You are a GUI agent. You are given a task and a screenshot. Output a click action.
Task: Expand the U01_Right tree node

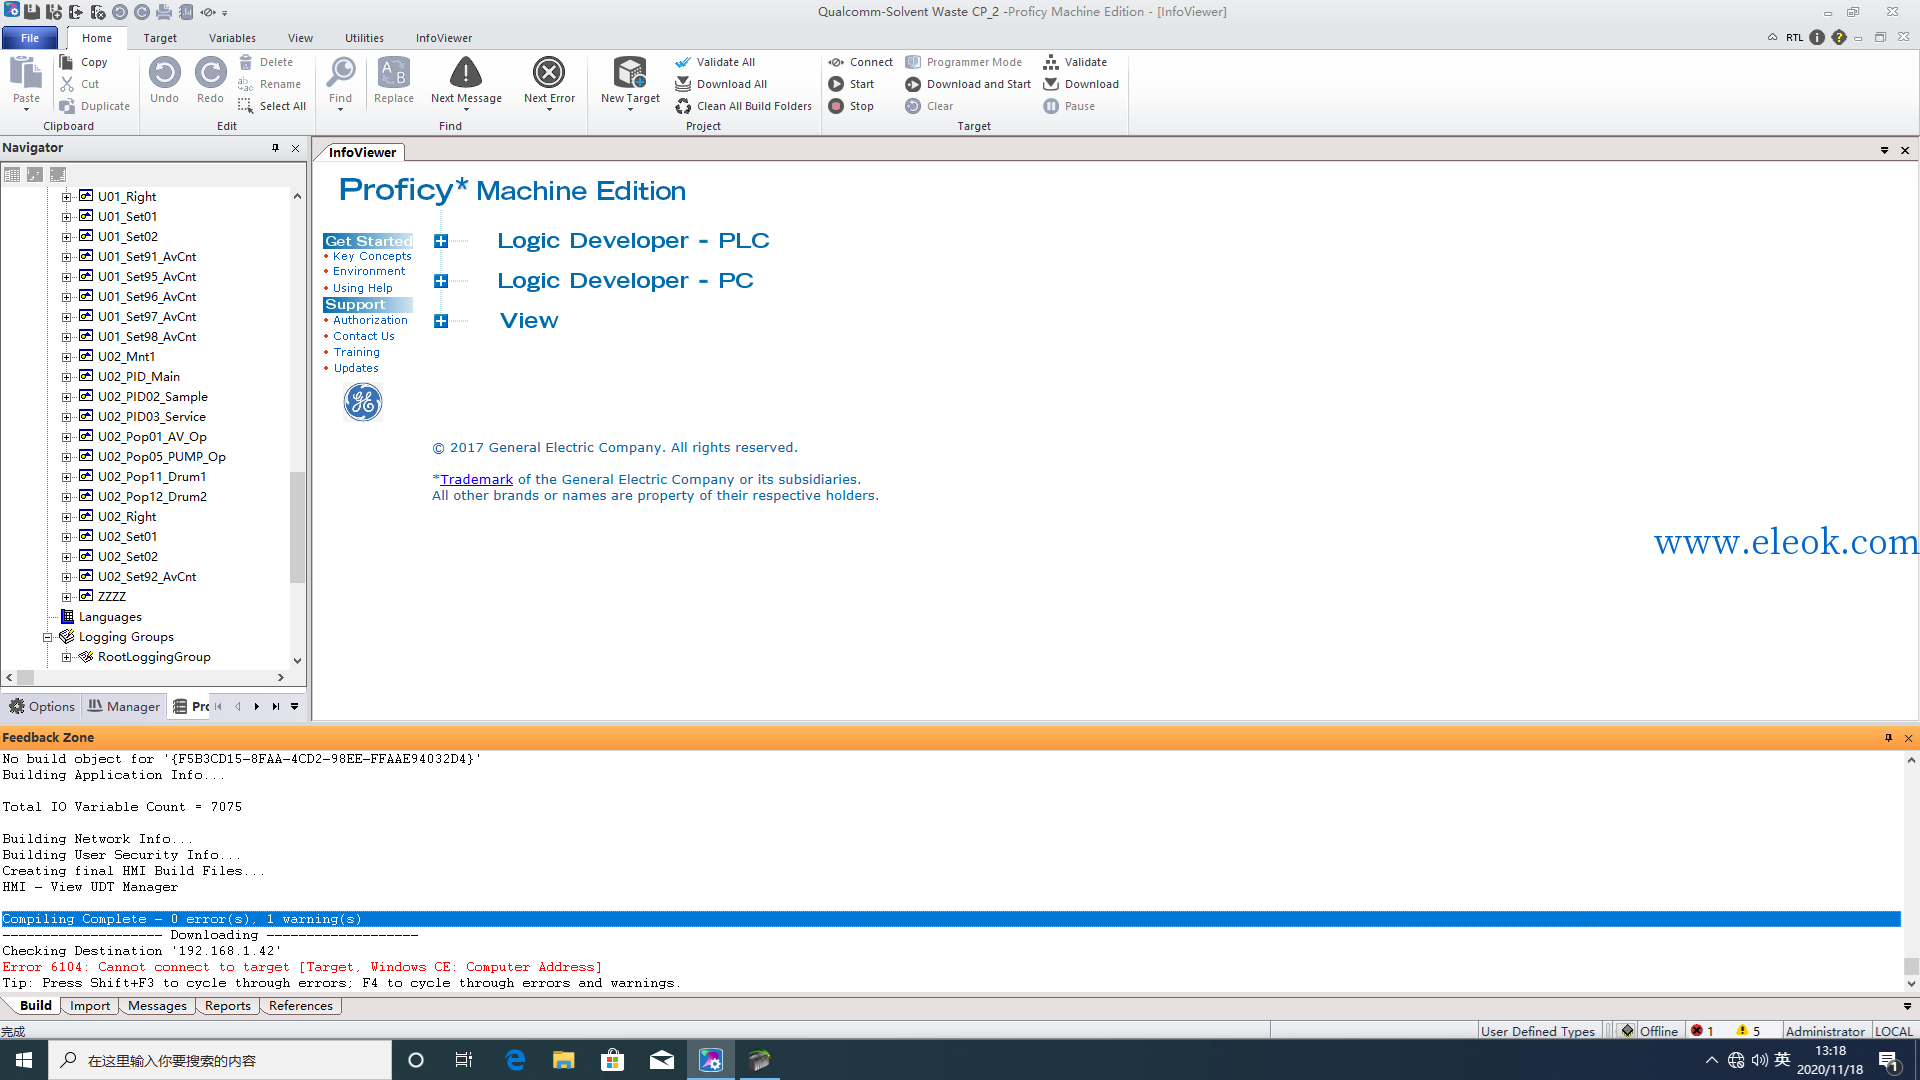[67, 197]
